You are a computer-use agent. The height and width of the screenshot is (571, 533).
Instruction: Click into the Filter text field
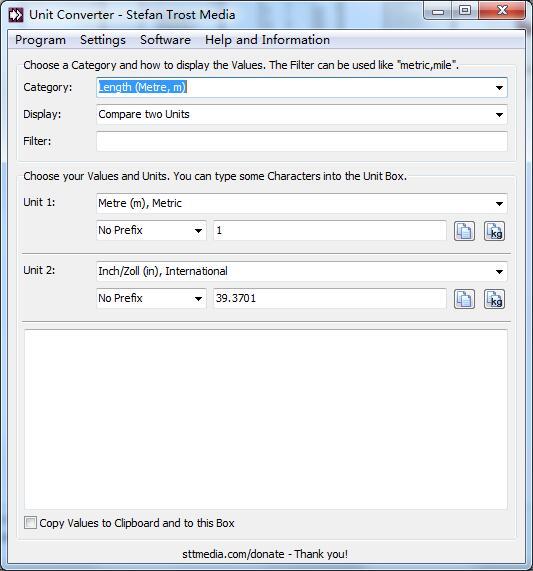[302, 141]
